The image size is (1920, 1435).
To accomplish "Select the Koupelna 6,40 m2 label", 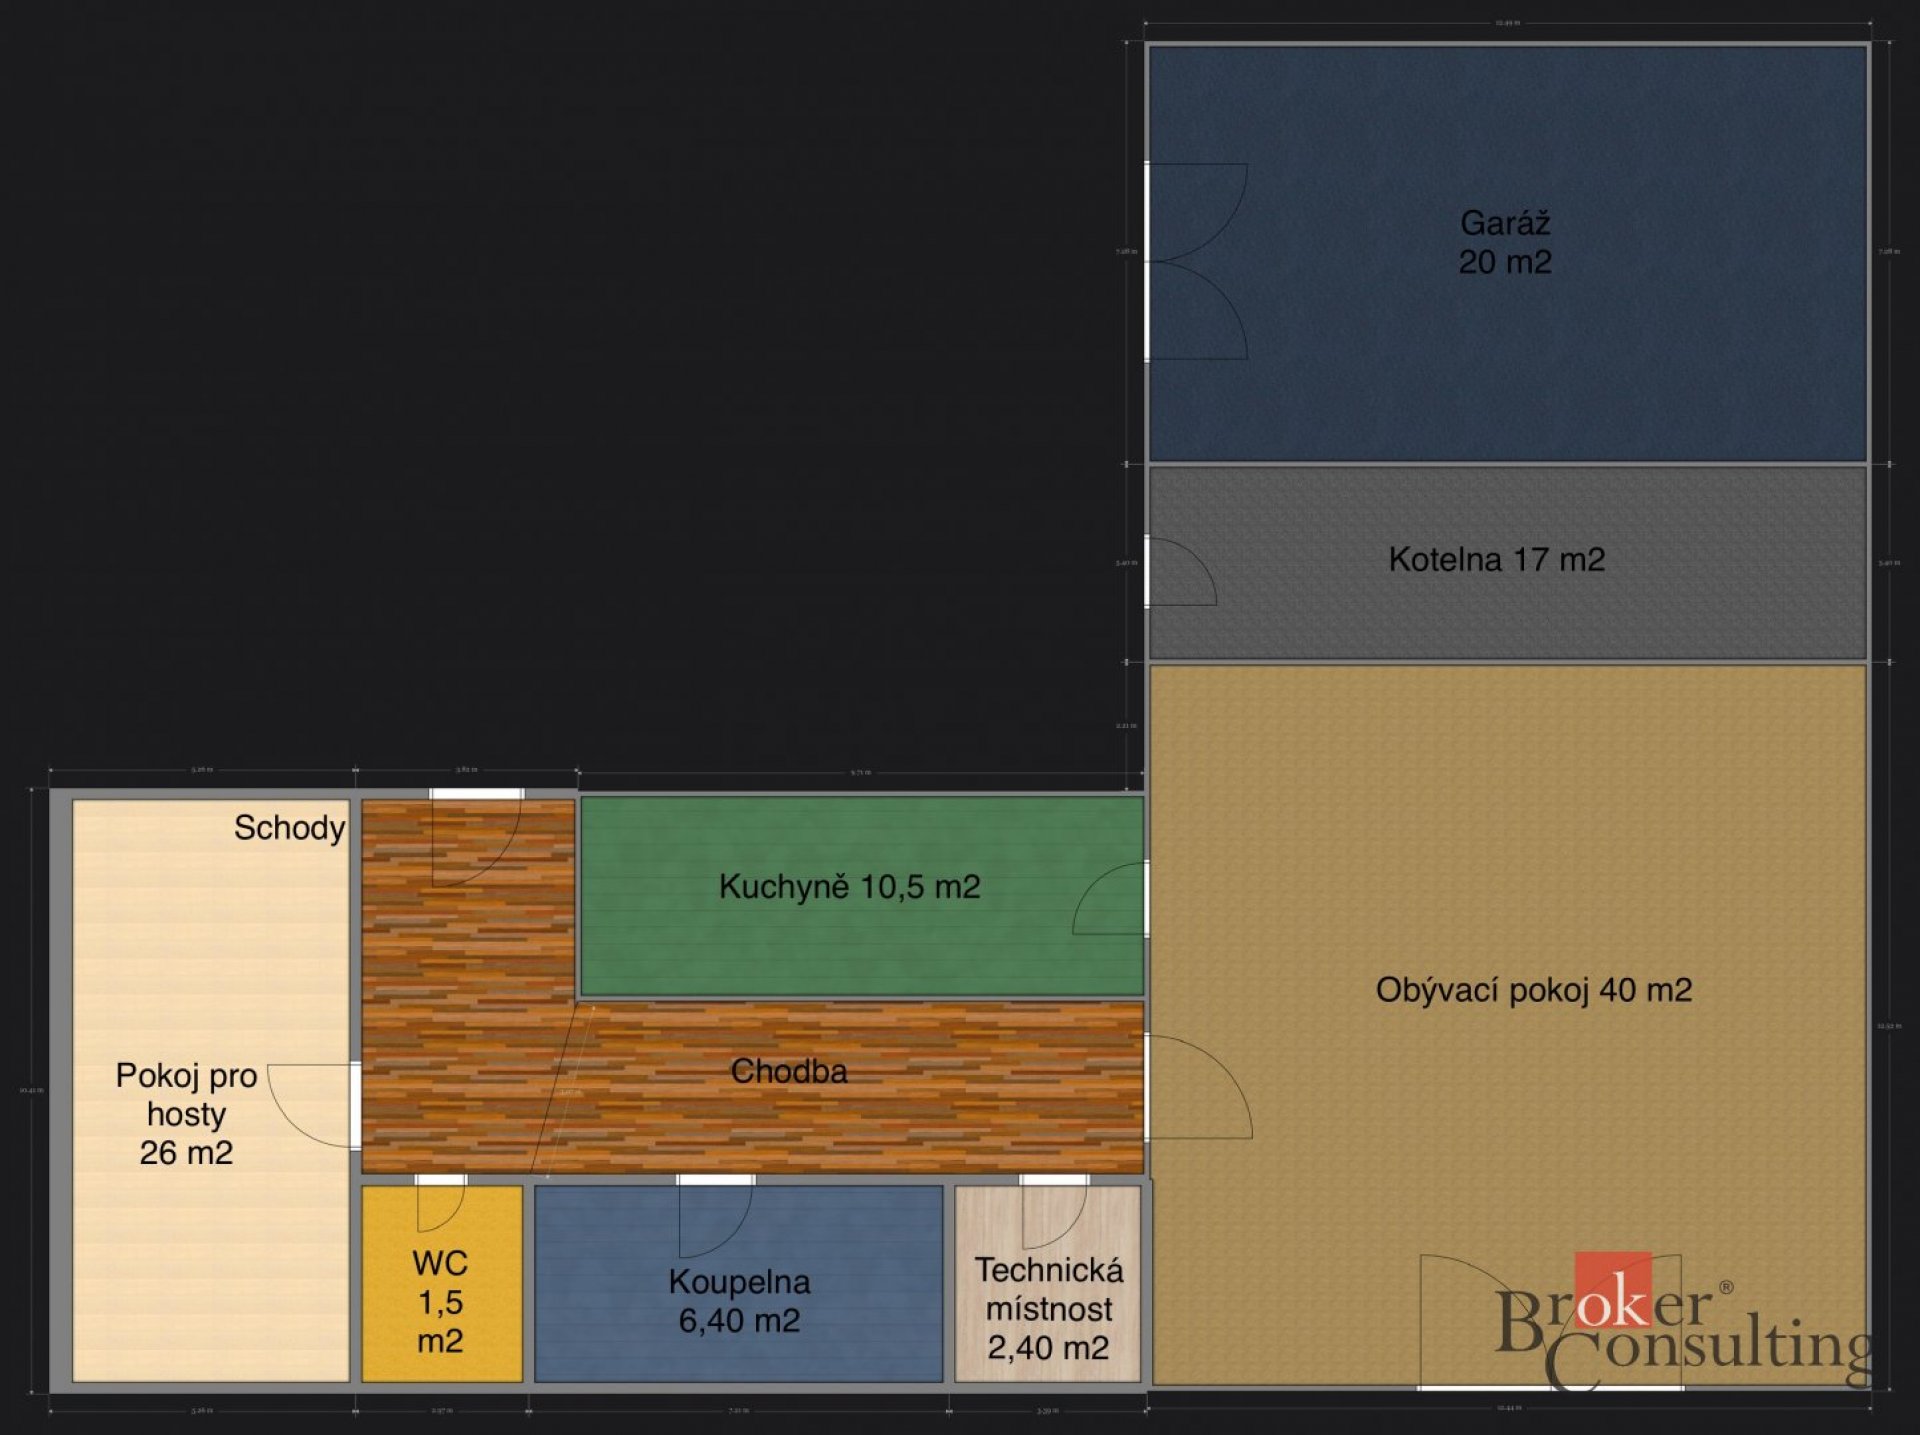I will click(739, 1300).
